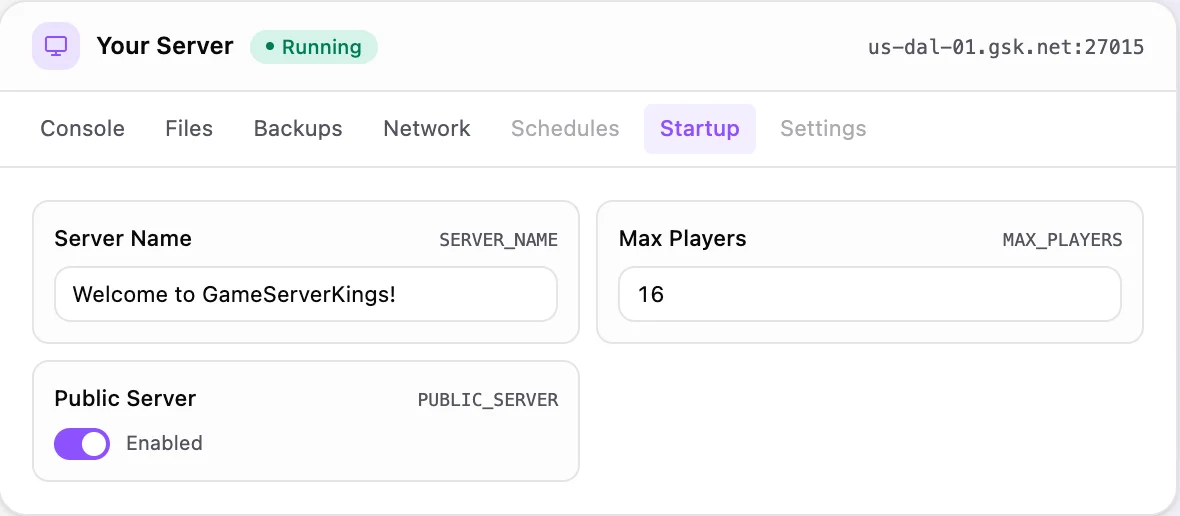
Task: Click the purple server monitor icon
Action: (56, 46)
